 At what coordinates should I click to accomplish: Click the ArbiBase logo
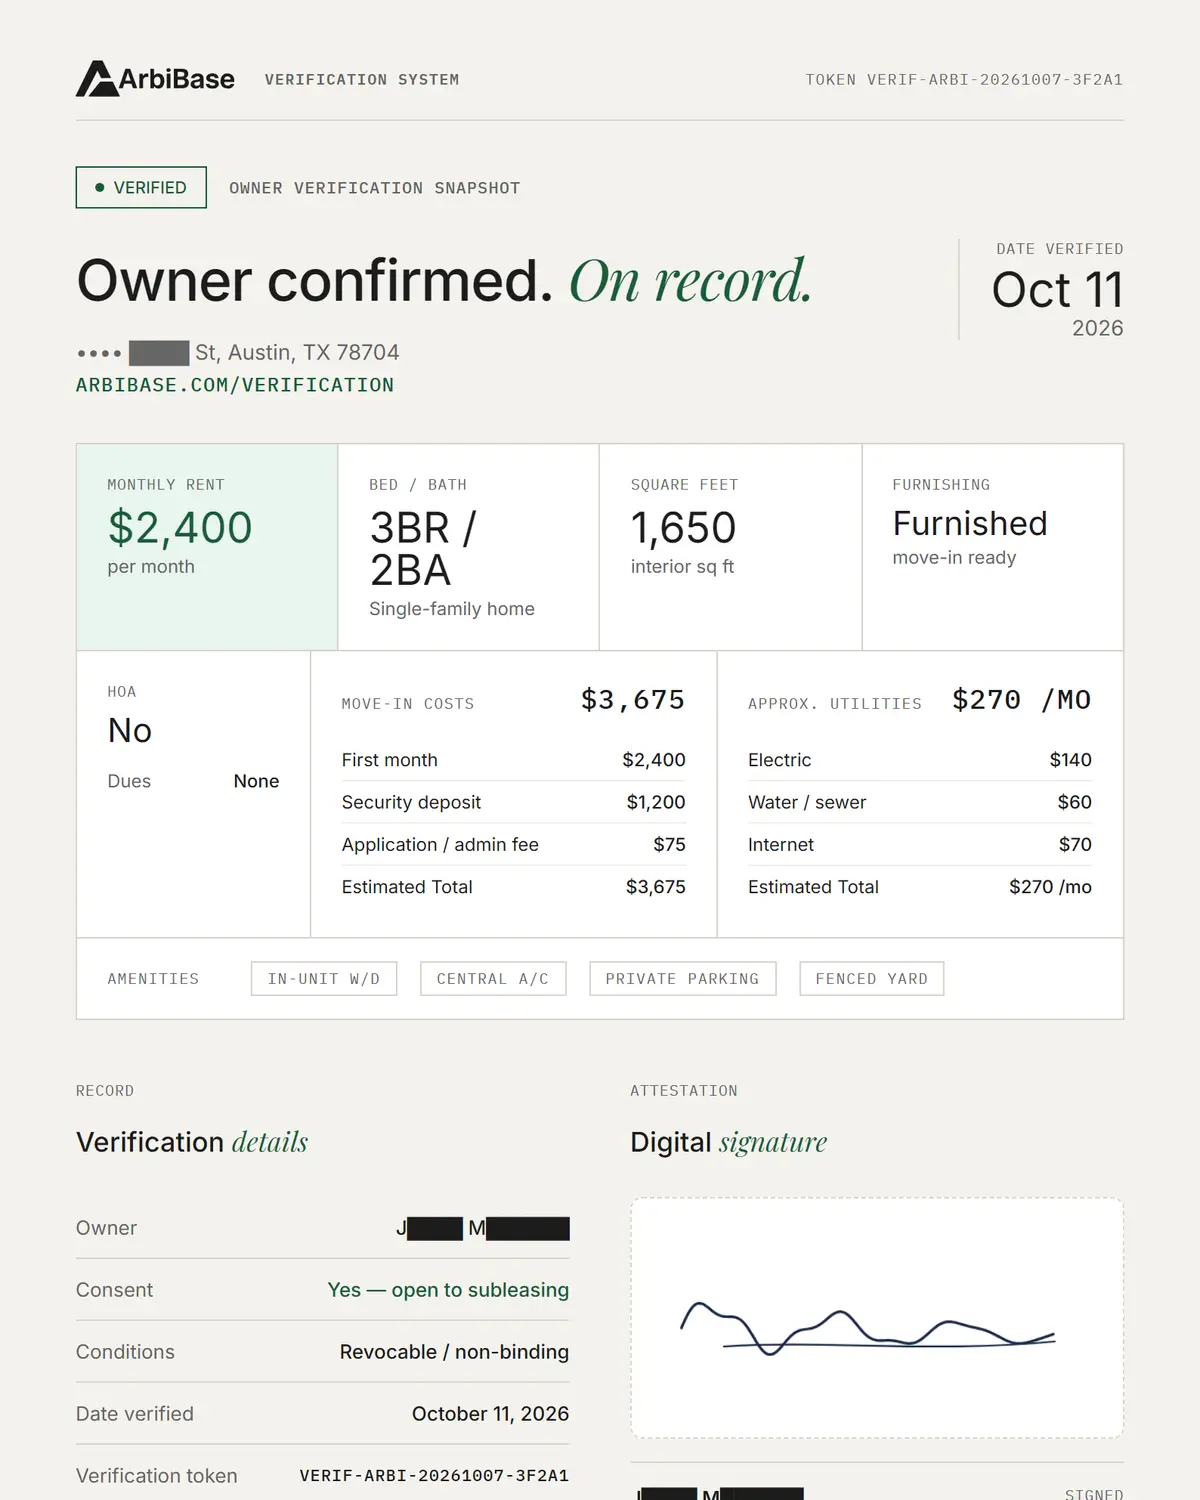tap(155, 79)
